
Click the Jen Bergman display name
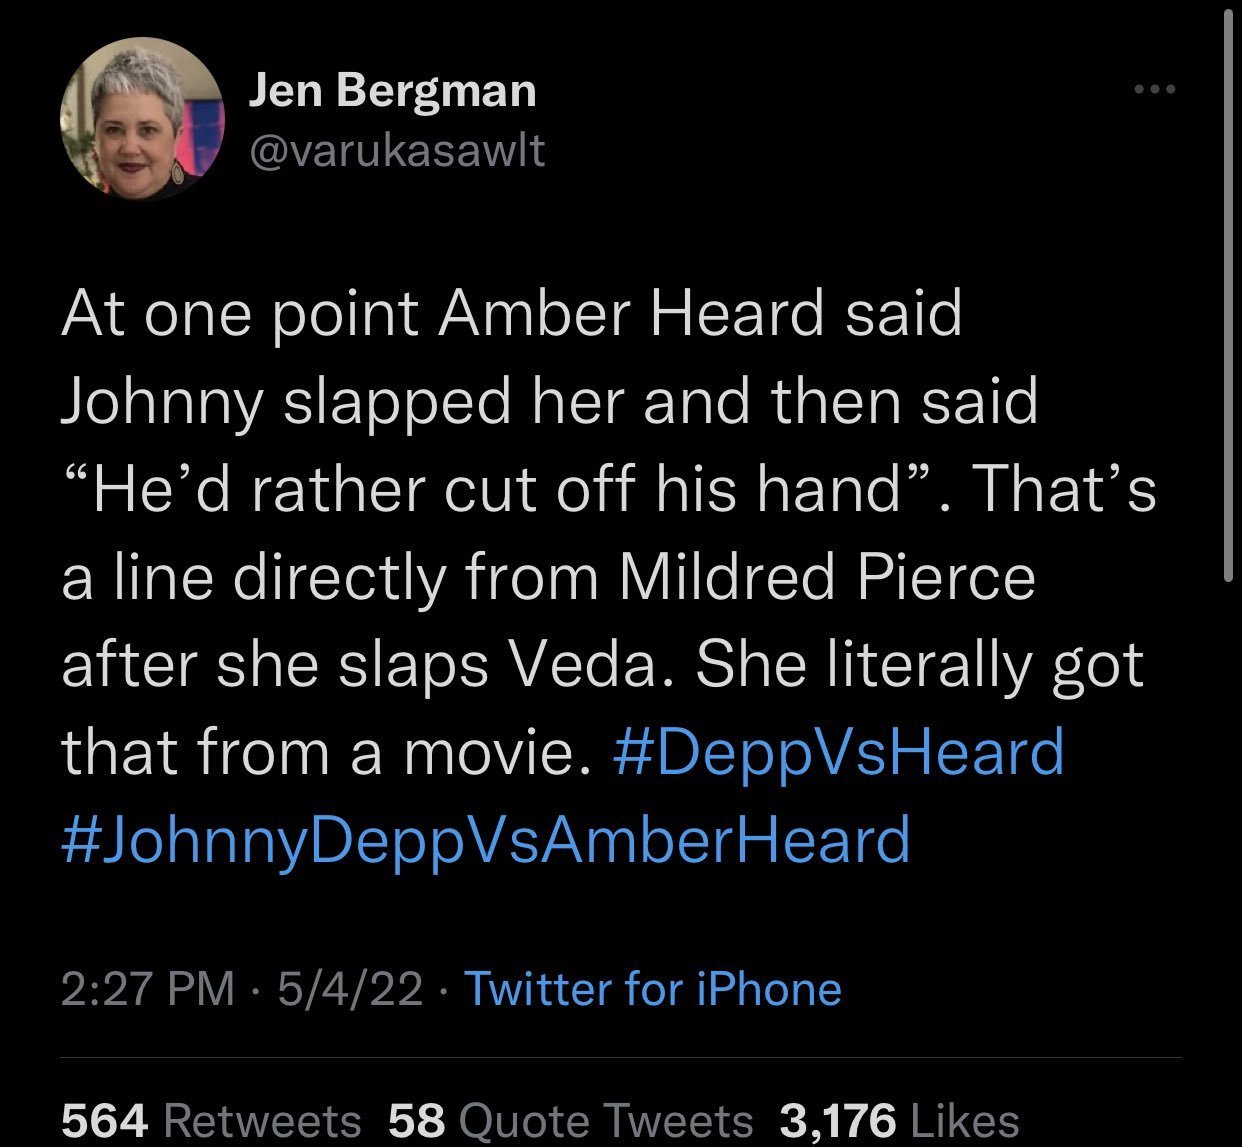(392, 91)
